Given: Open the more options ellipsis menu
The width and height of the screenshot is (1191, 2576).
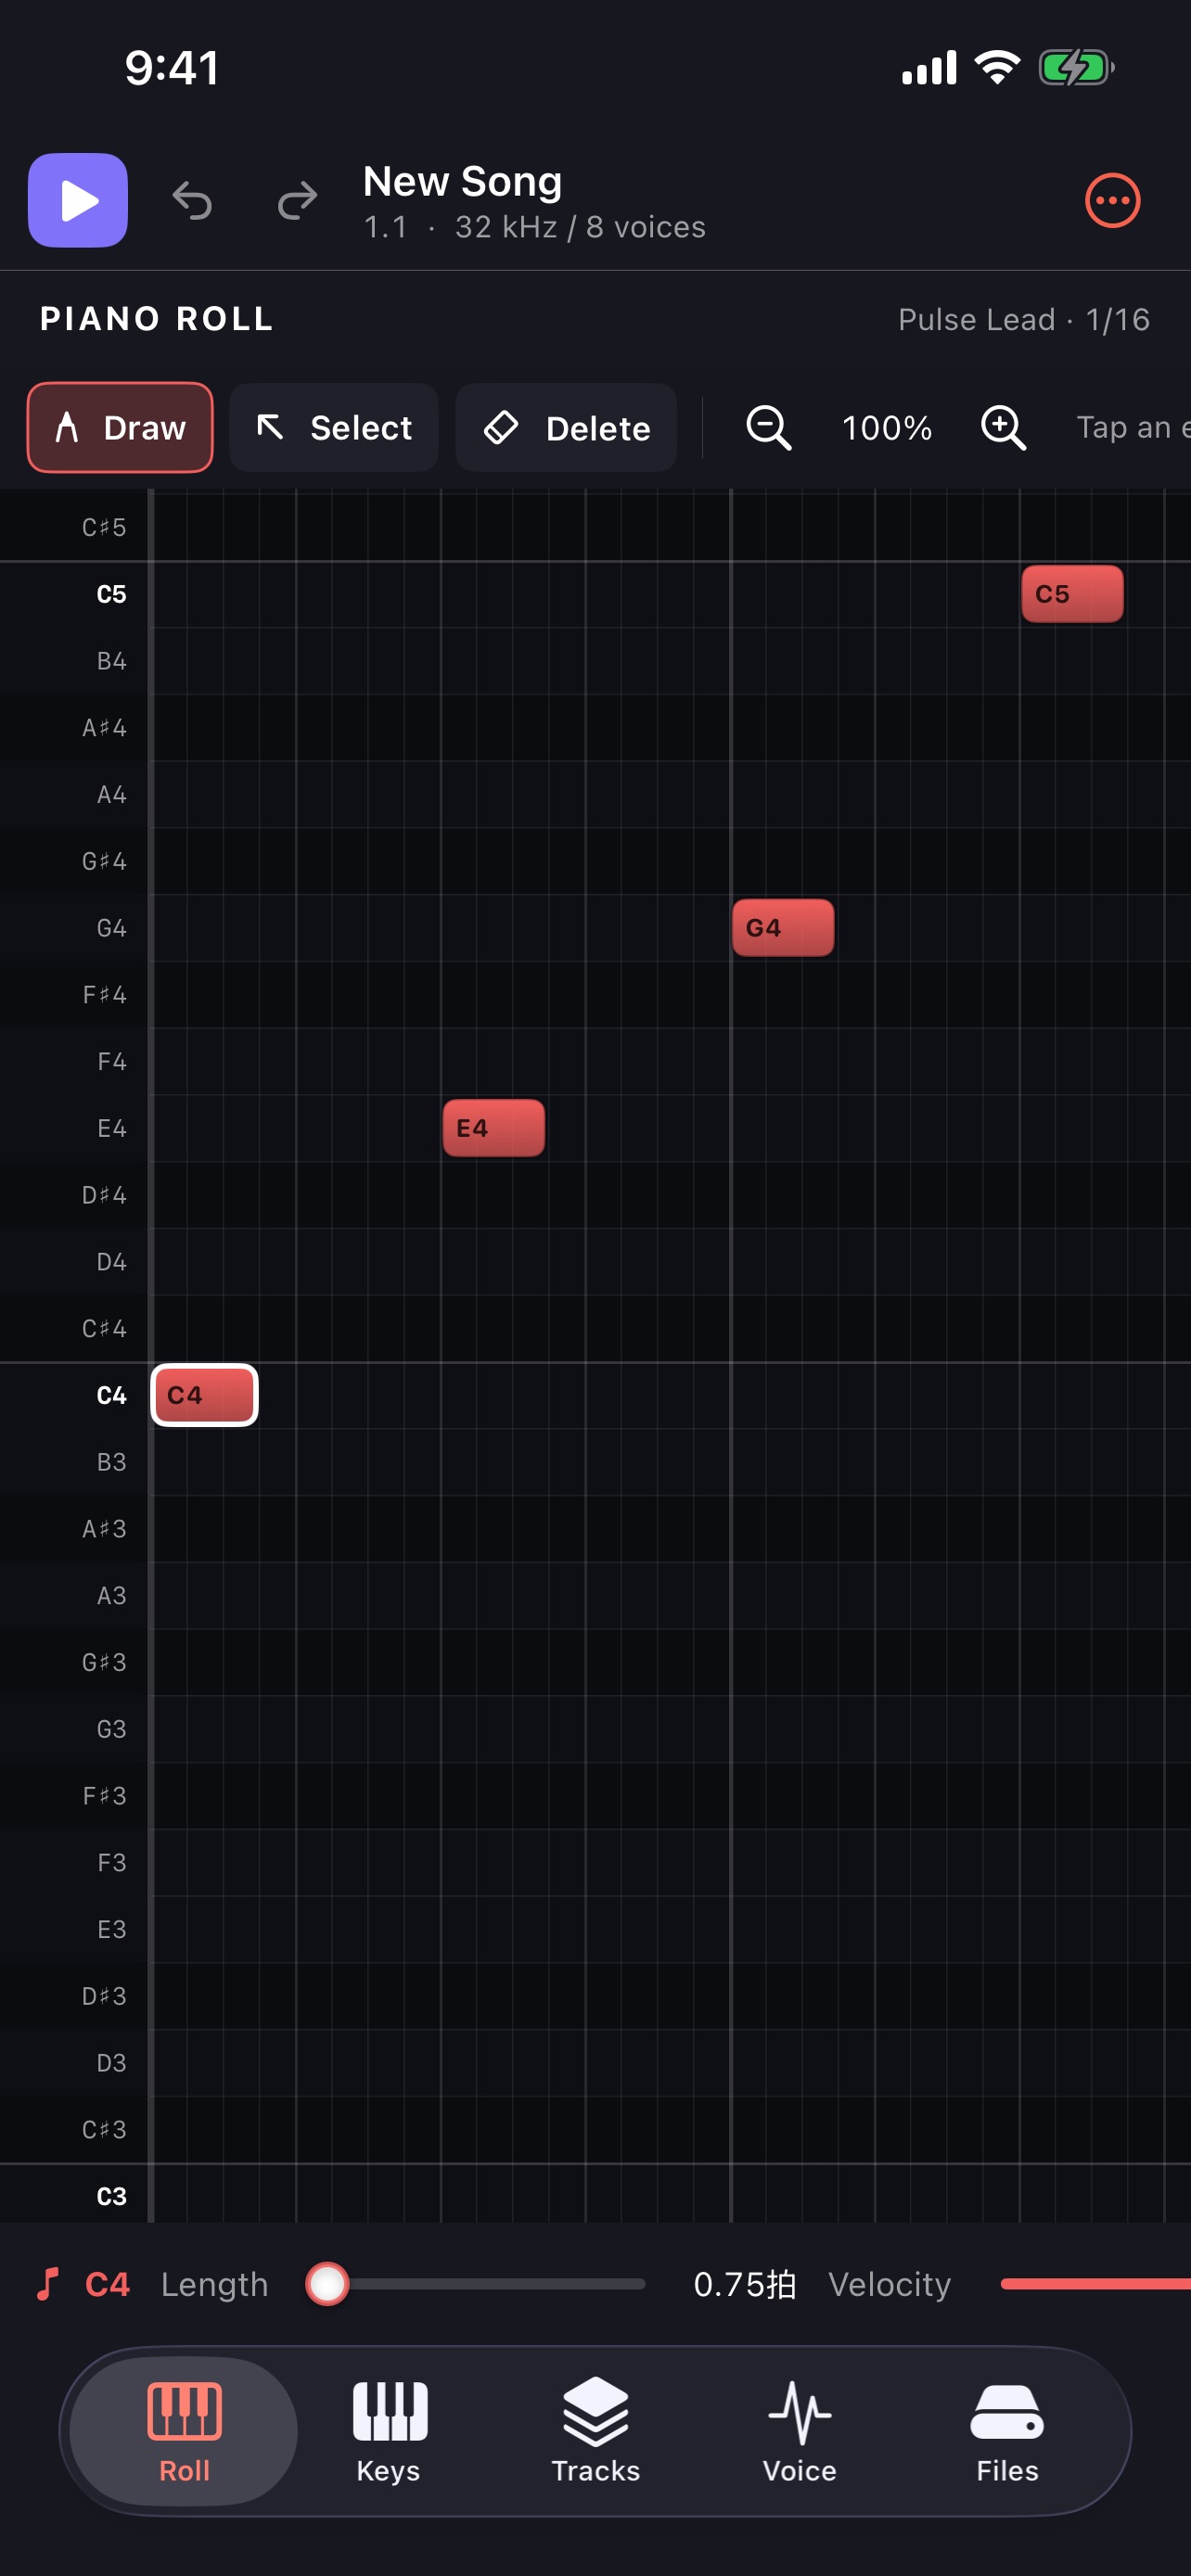Looking at the screenshot, I should point(1112,200).
